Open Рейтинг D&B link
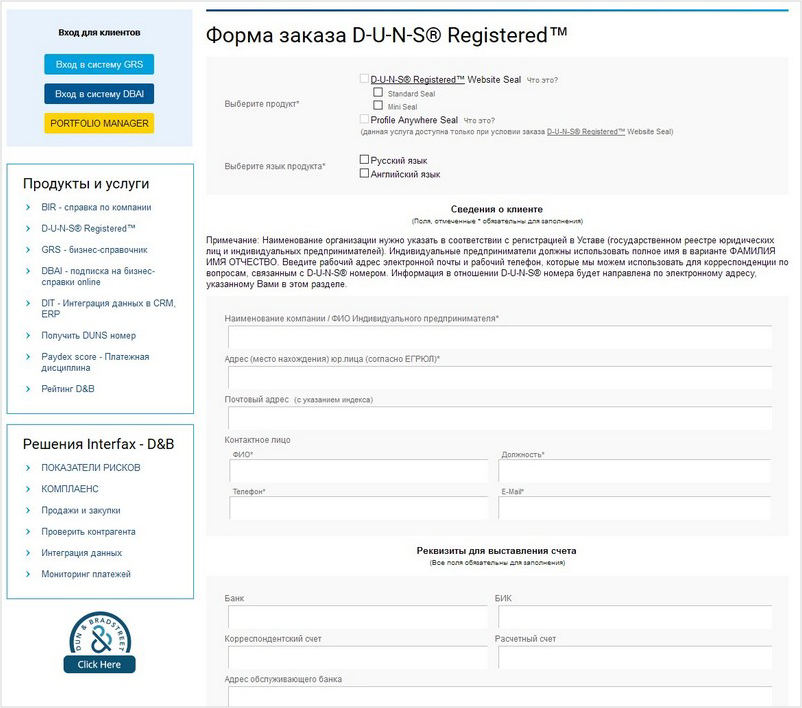 pos(68,389)
